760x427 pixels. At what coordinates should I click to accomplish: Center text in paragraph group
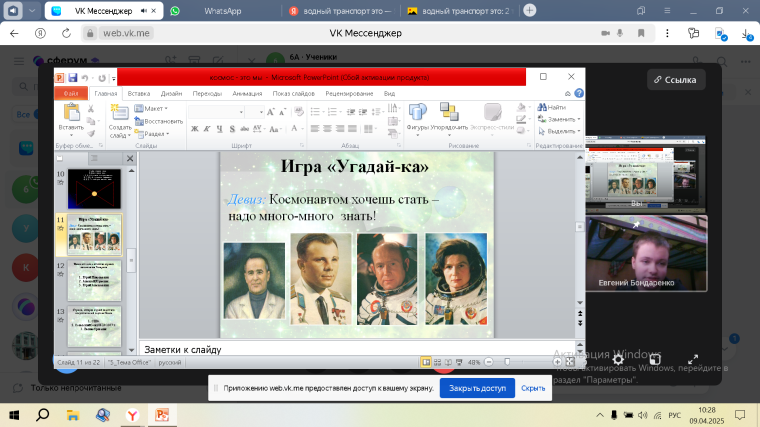(x=328, y=128)
